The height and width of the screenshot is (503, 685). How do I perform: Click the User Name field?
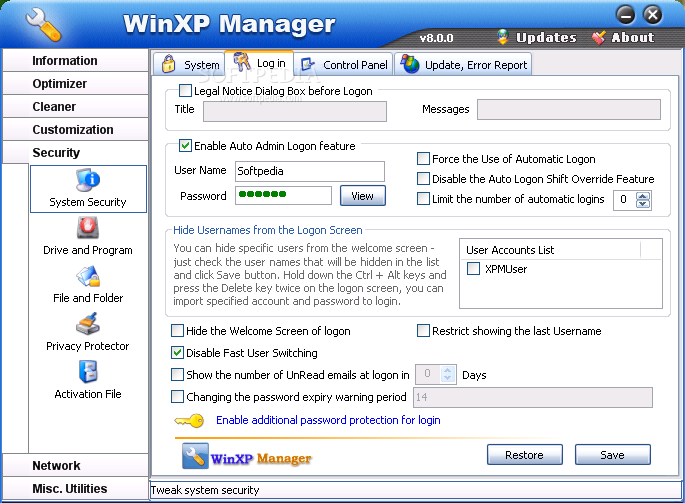pyautogui.click(x=310, y=171)
